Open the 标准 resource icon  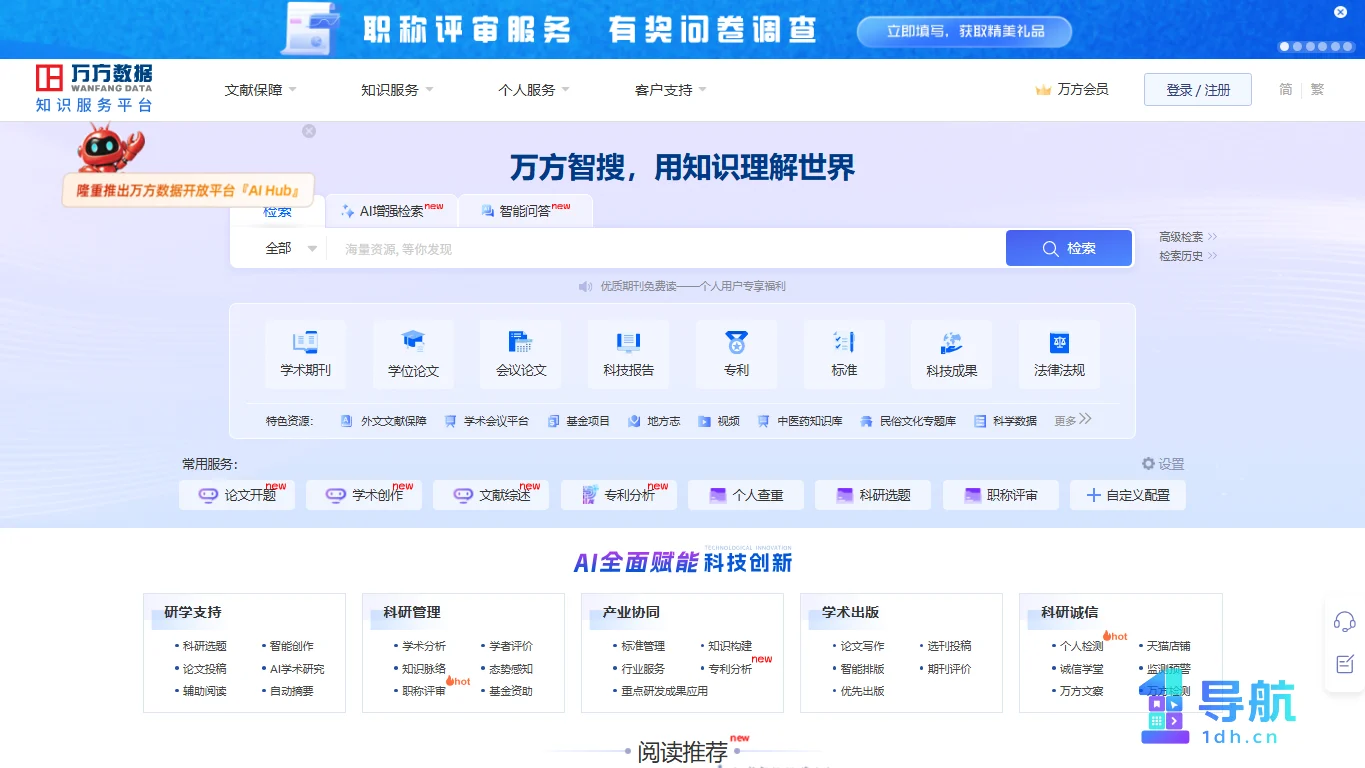coord(844,353)
